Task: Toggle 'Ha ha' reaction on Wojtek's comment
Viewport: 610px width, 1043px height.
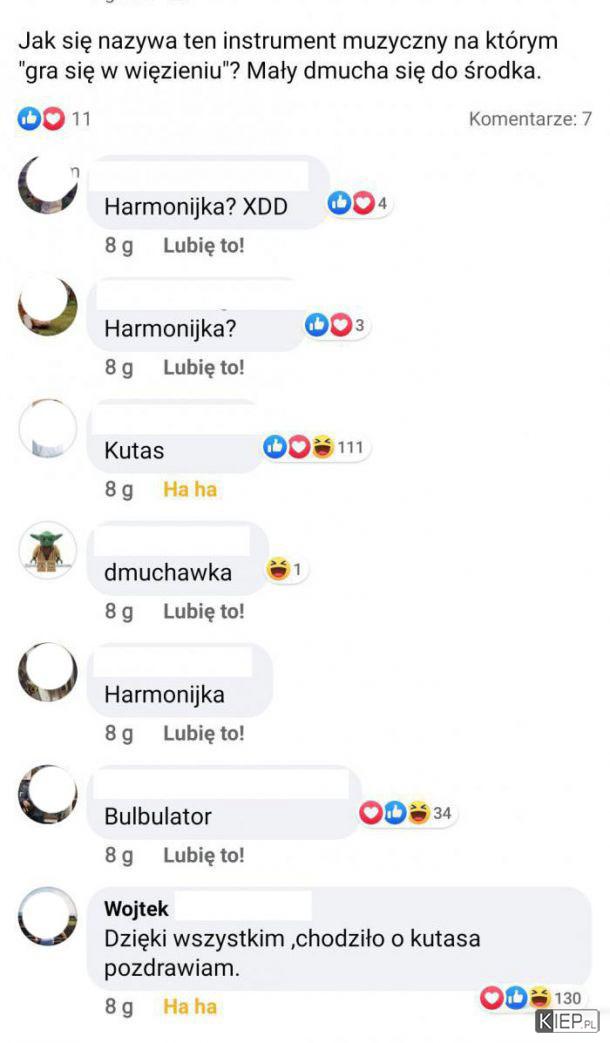Action: 190,1006
